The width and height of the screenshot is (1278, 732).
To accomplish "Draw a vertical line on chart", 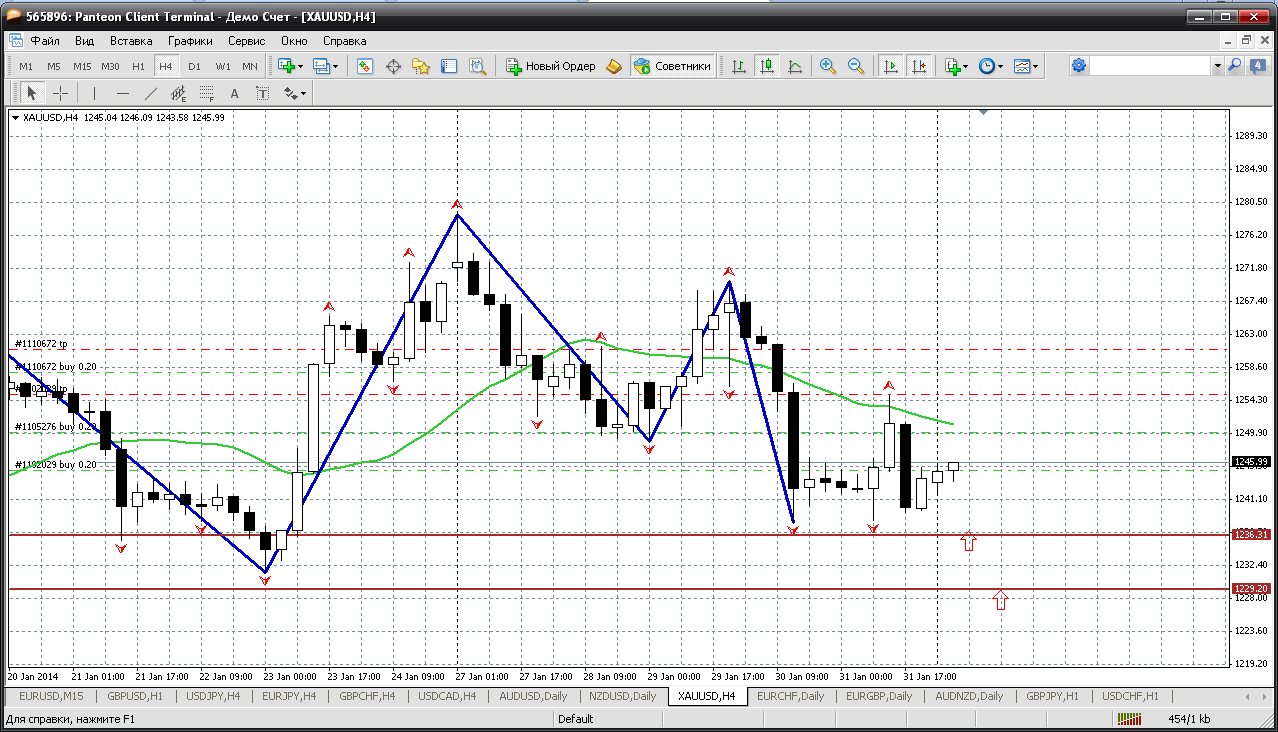I will (94, 93).
